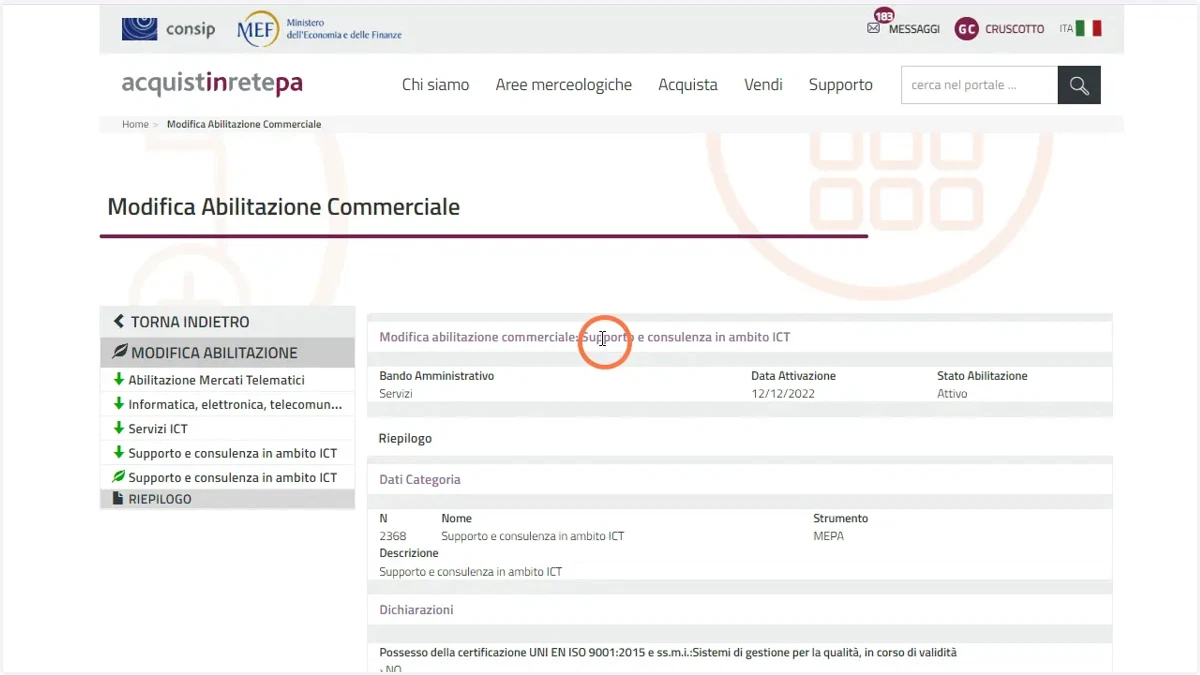Click green arrow beside Informatica, elettronica
1200x675 pixels.
tap(119, 404)
